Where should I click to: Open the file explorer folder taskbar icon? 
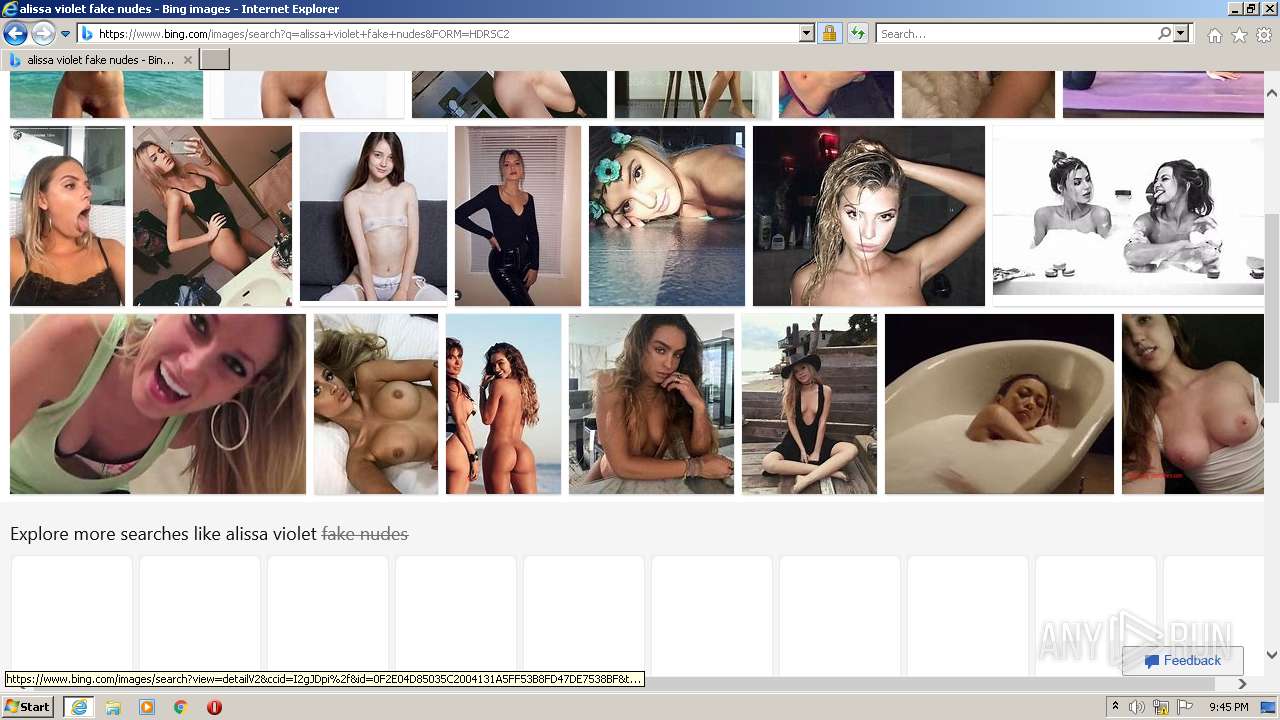tap(113, 707)
